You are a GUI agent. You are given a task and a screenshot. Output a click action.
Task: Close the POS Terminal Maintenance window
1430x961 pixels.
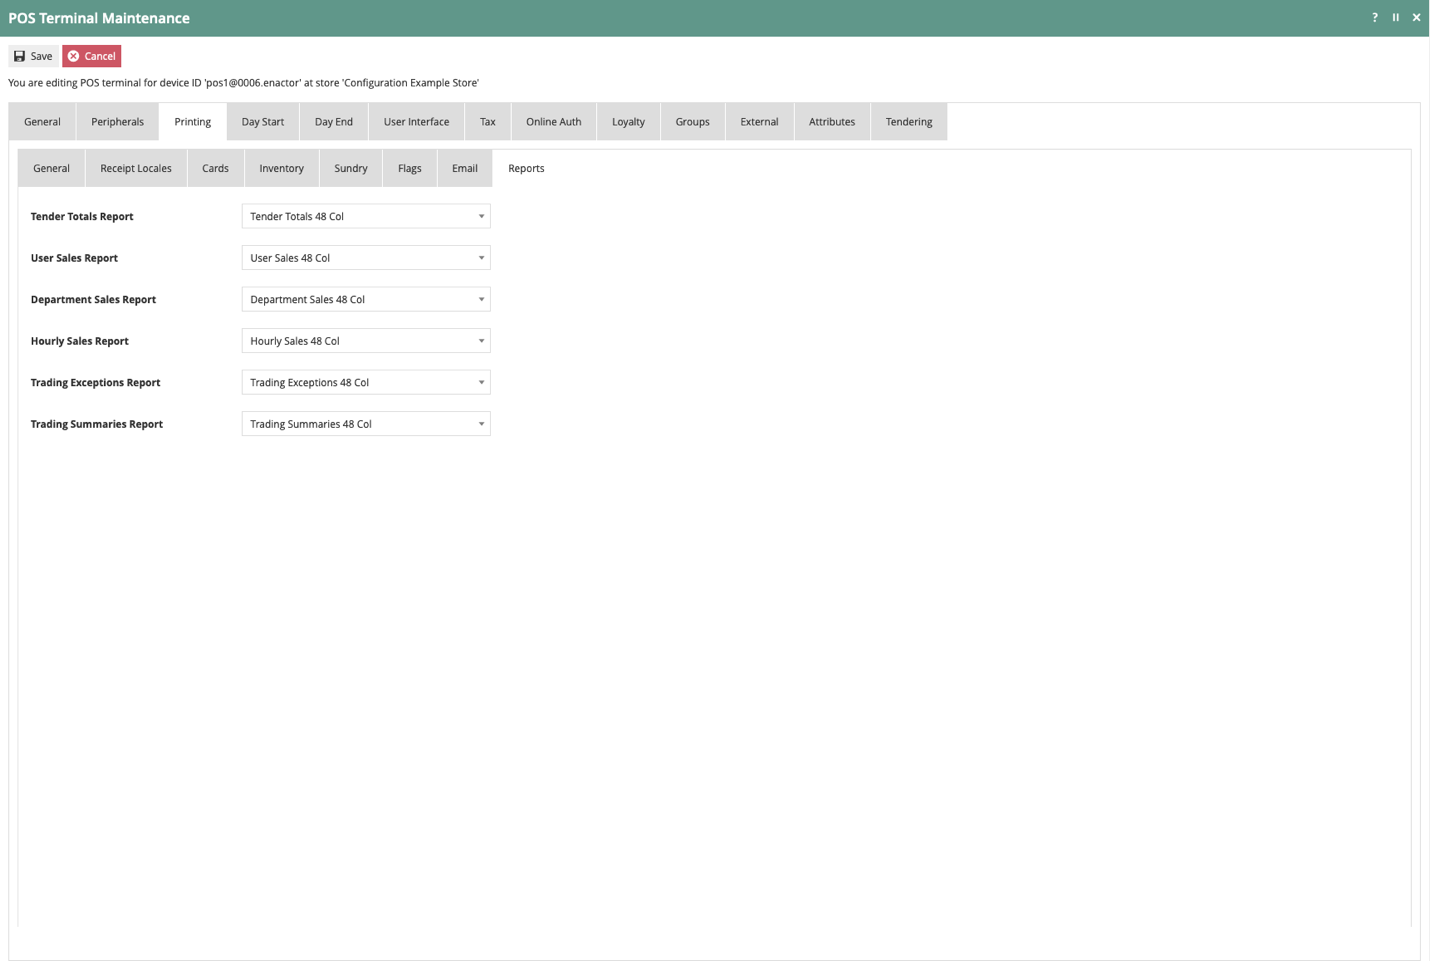pos(1416,17)
